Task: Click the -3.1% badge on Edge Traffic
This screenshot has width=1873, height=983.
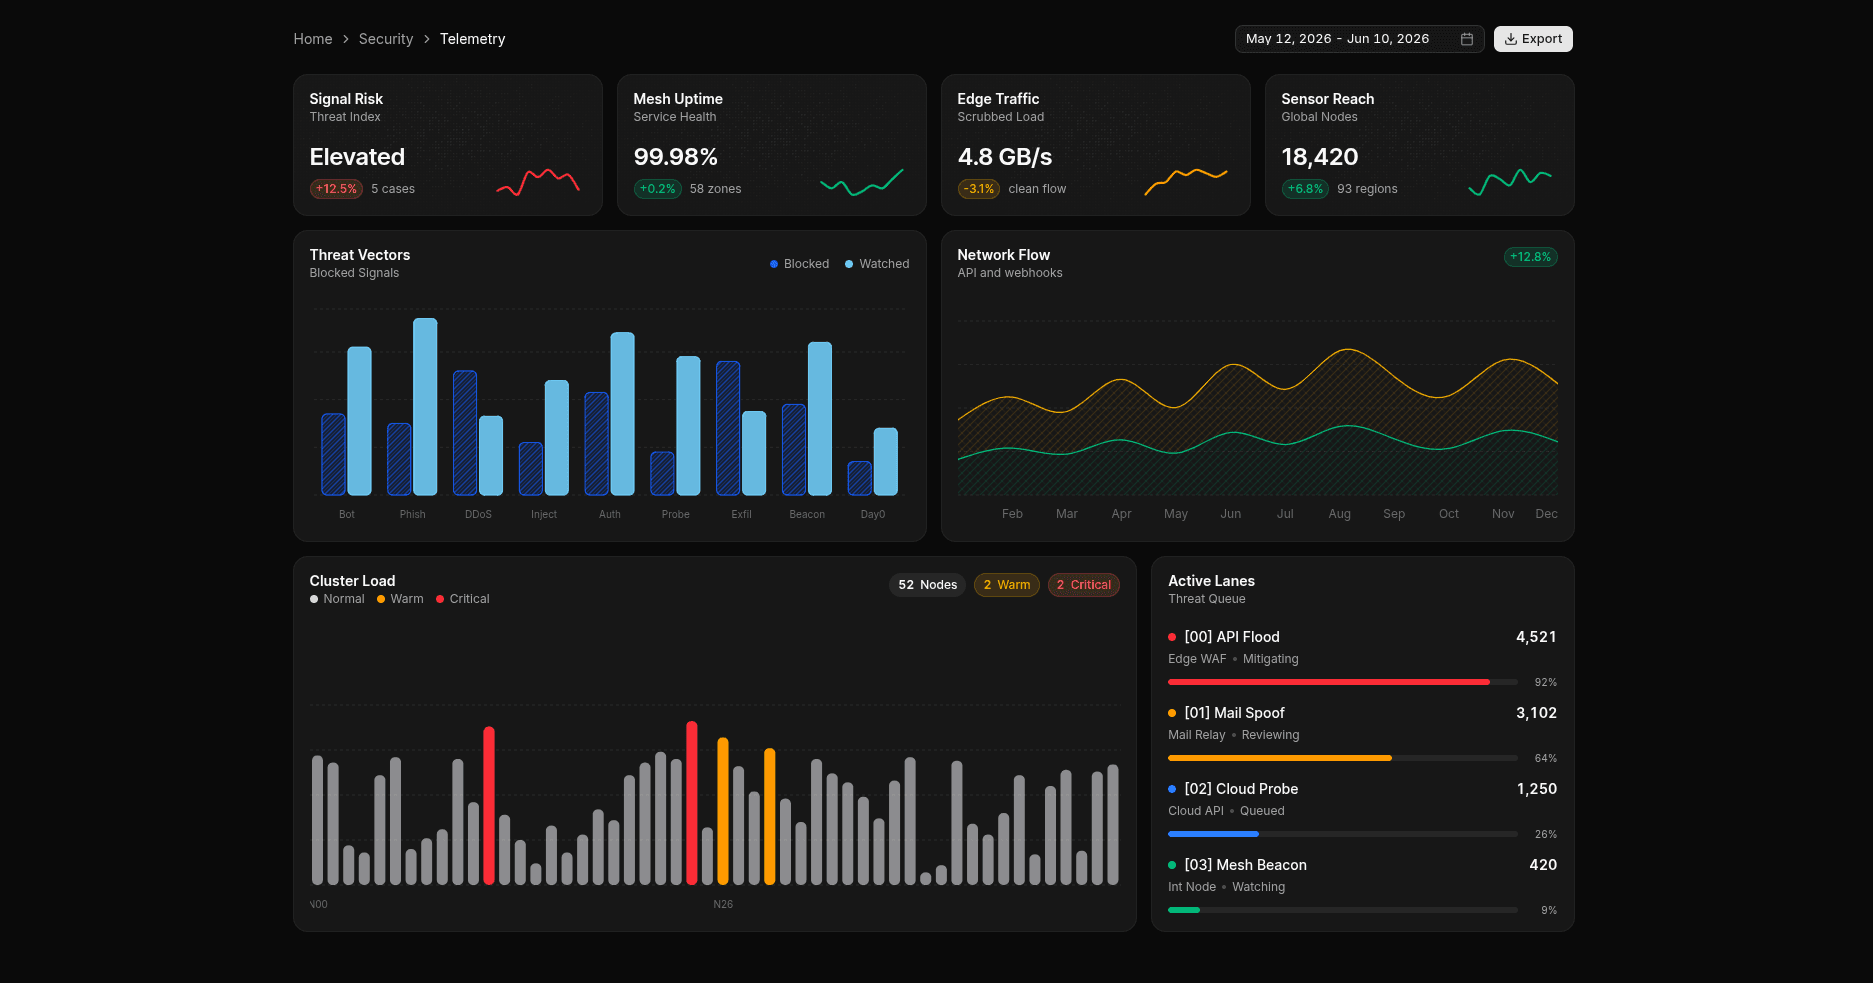Action: 979,189
